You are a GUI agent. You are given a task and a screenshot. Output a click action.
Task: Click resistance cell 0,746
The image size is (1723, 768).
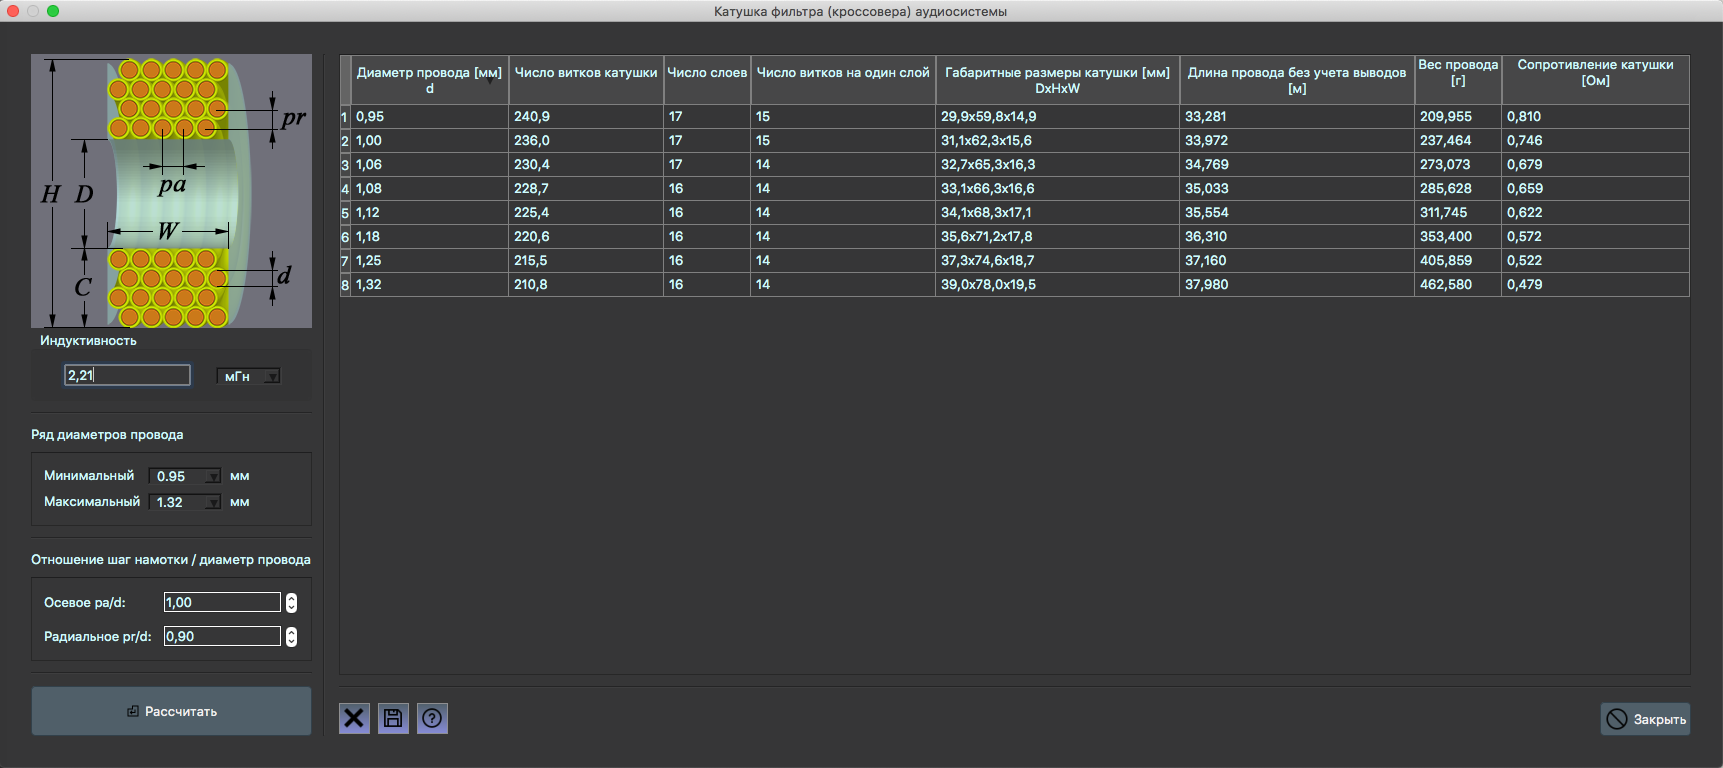pos(1596,141)
